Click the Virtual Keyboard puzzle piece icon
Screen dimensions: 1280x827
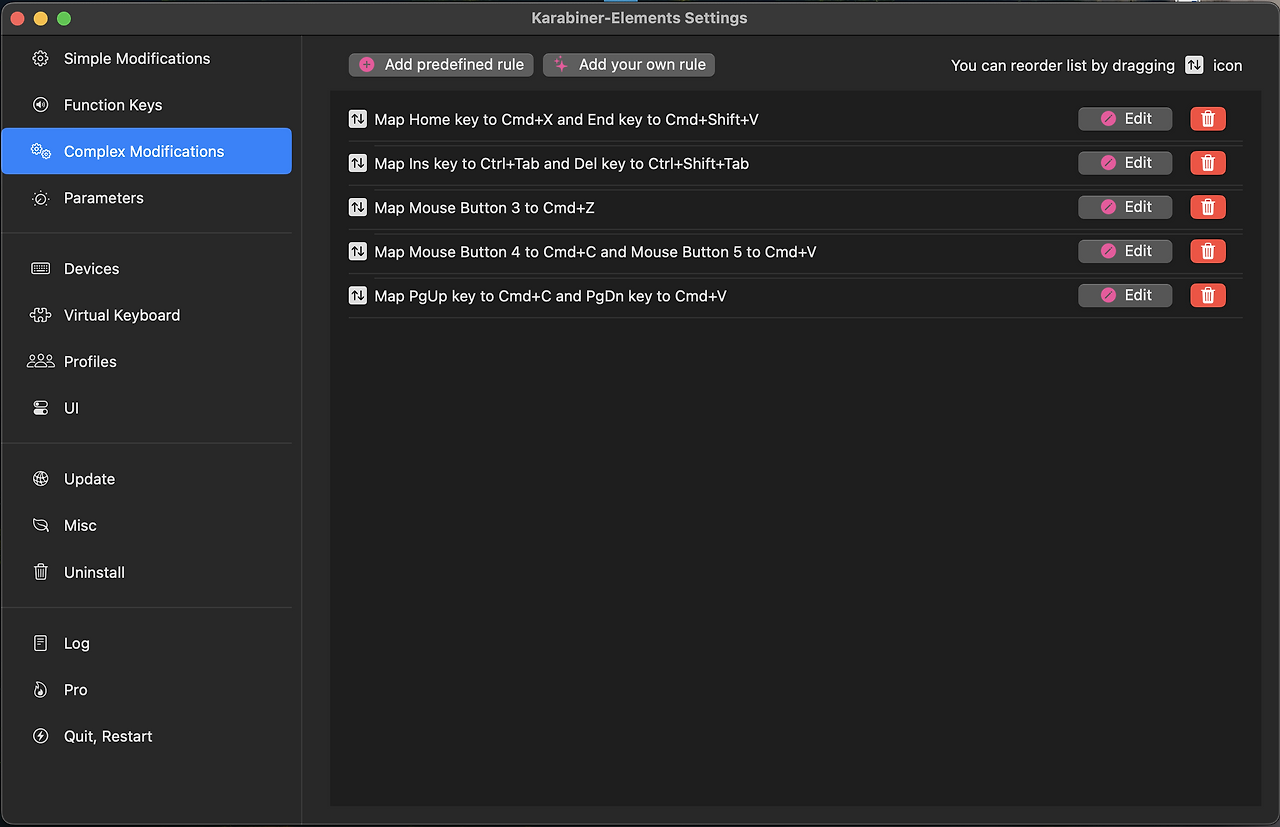click(x=40, y=315)
